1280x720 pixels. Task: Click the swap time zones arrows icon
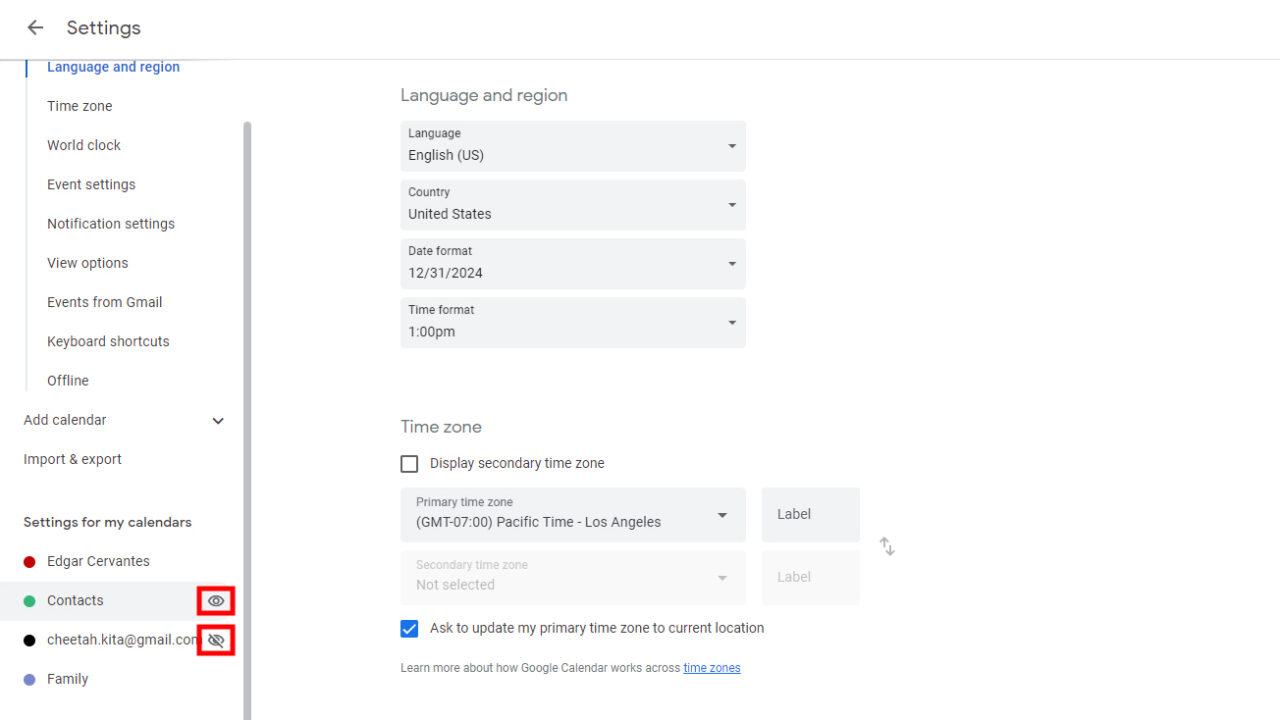(x=887, y=546)
